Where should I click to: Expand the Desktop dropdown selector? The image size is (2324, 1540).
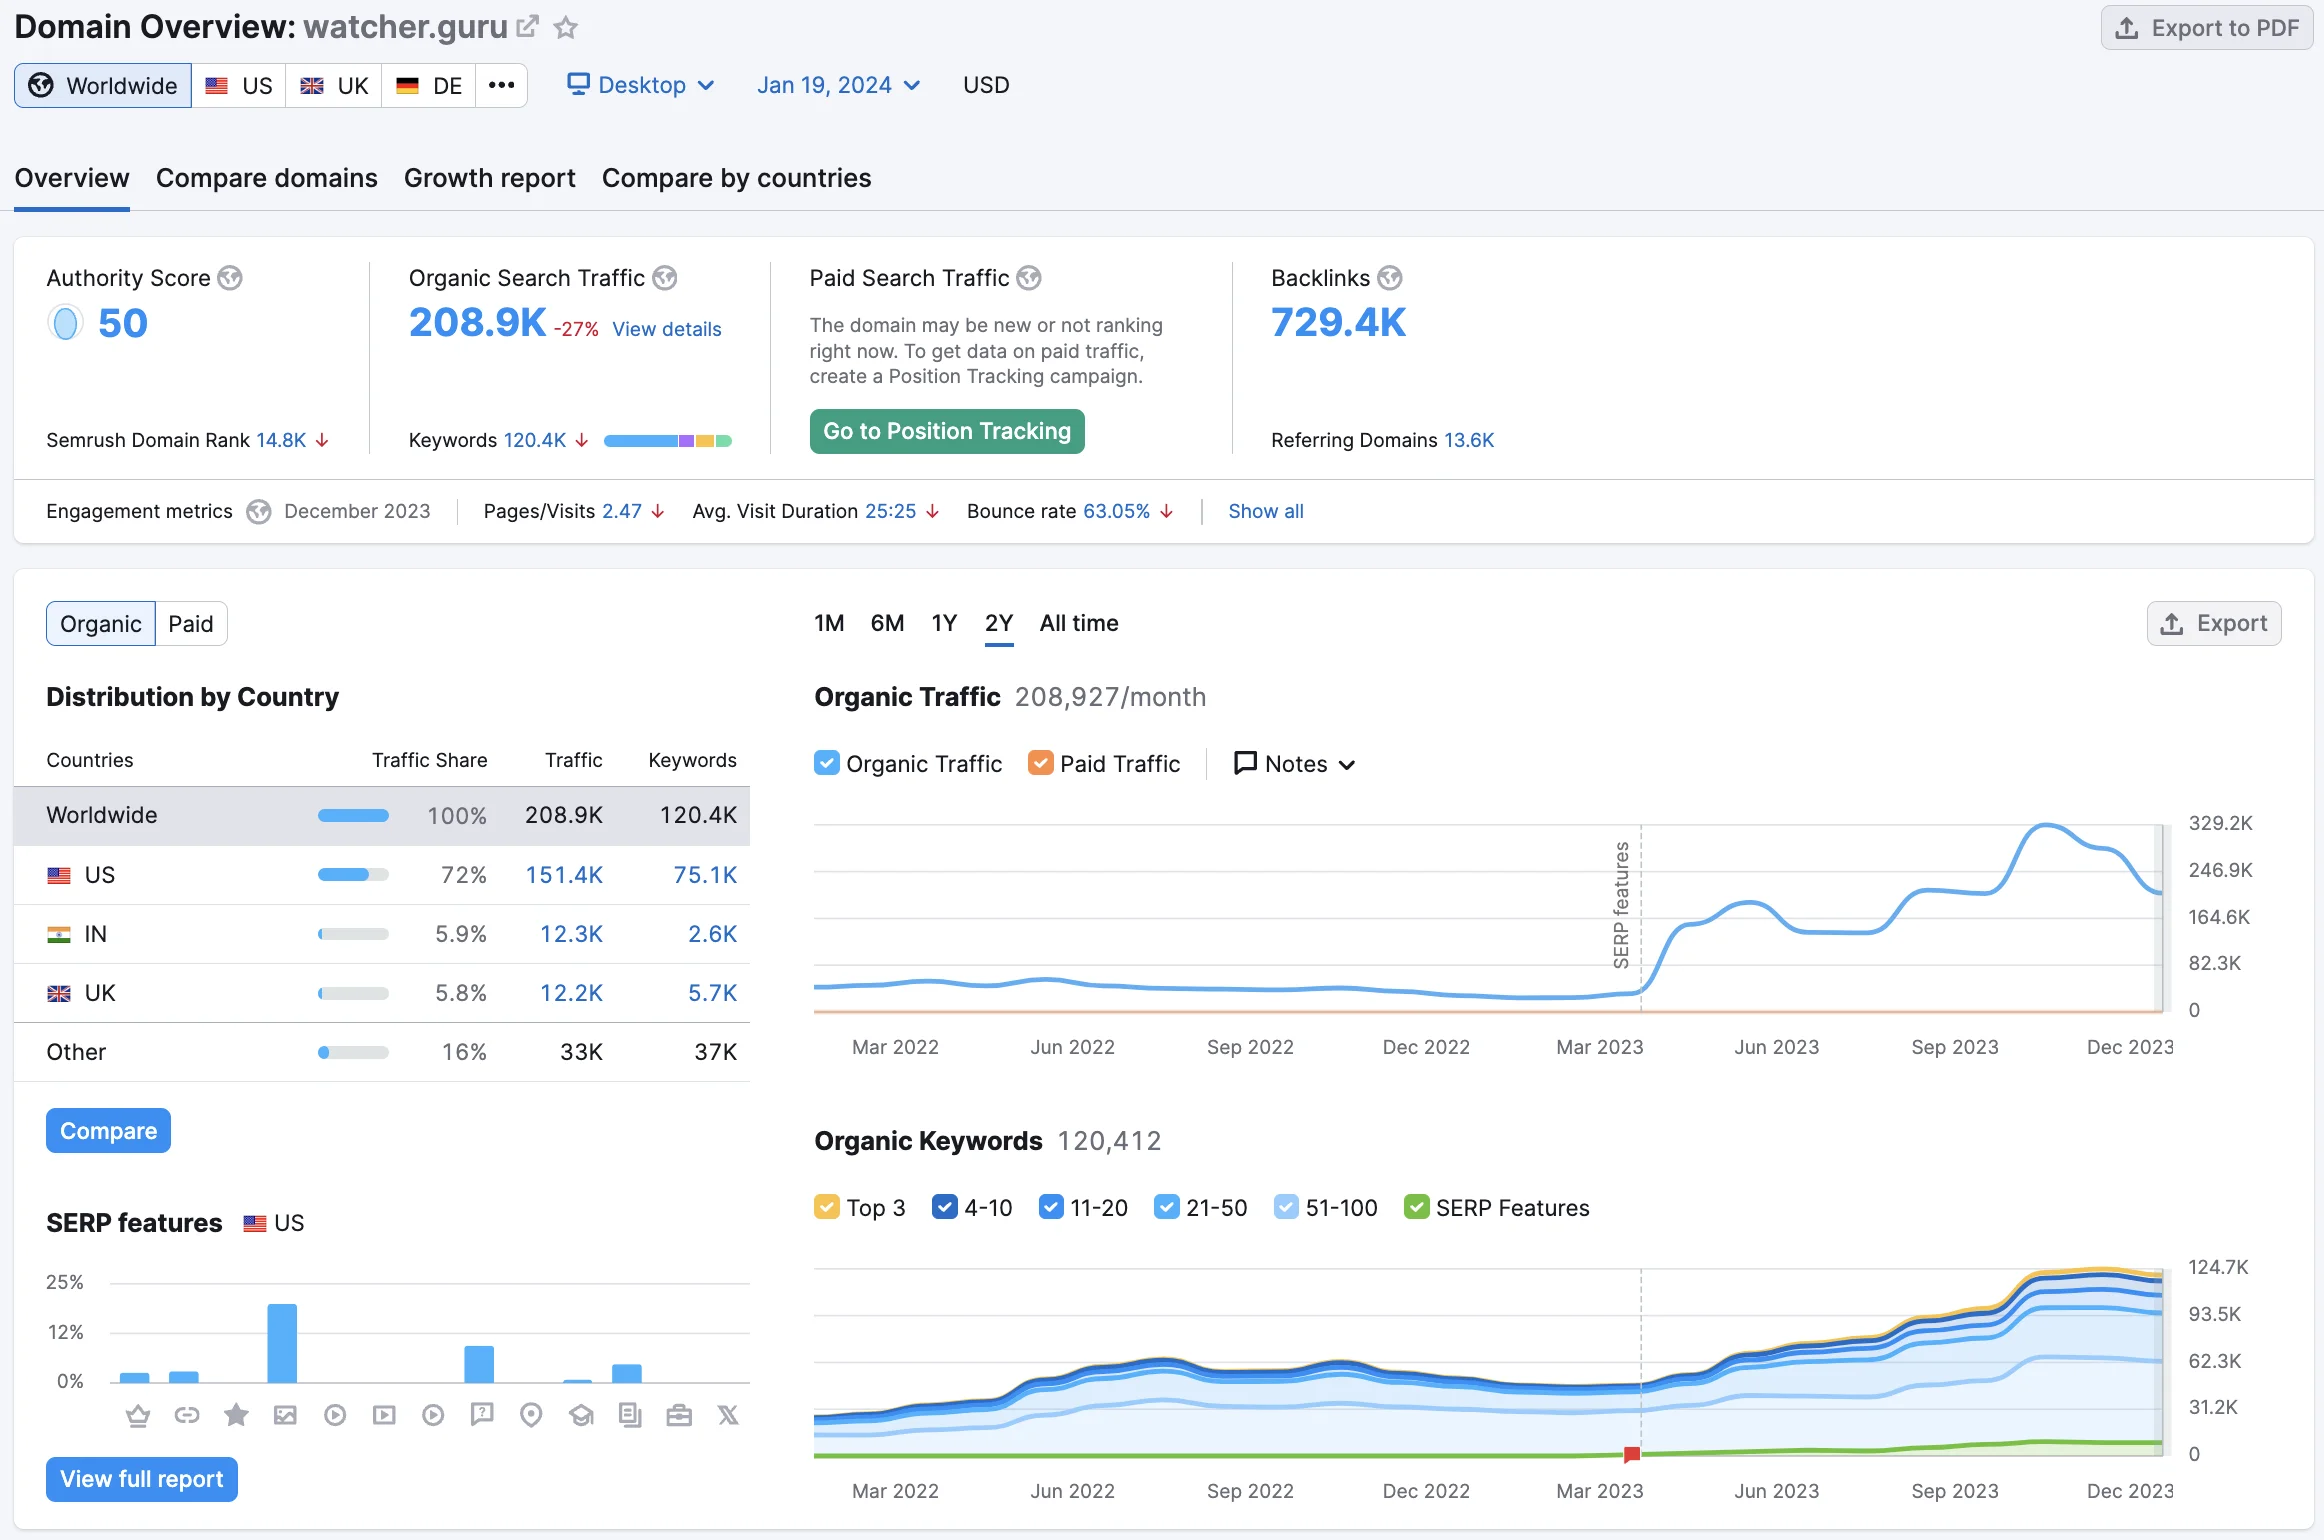639,82
